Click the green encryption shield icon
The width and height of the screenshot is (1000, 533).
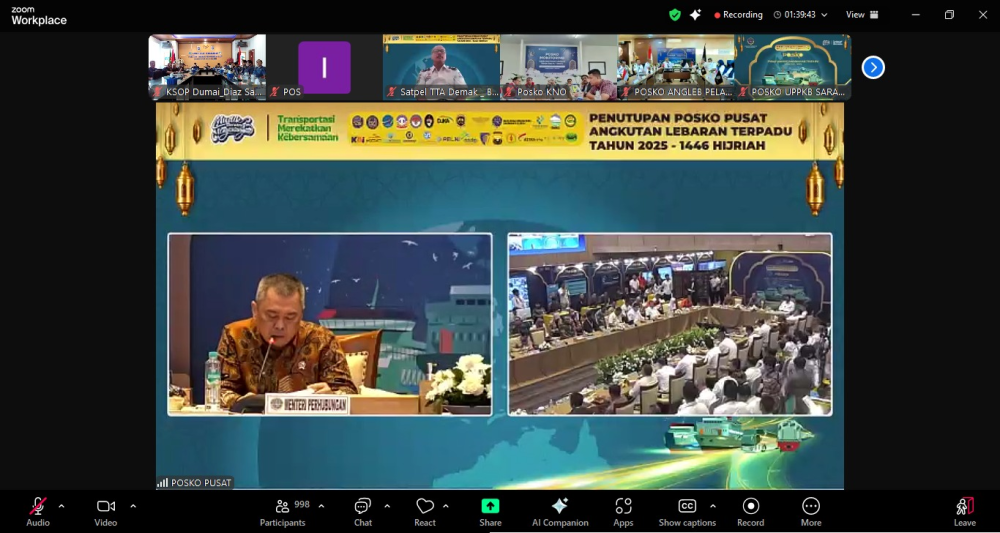click(675, 15)
